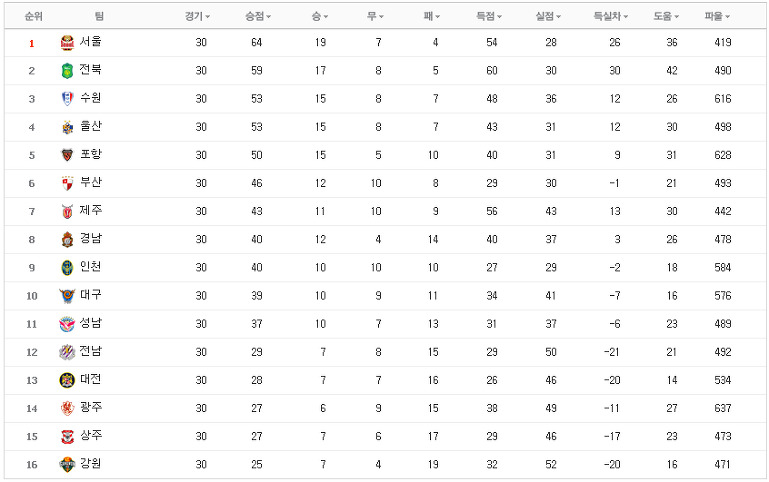The height and width of the screenshot is (482, 769).
Task: Open the 부산 team name link
Action: tap(91, 182)
